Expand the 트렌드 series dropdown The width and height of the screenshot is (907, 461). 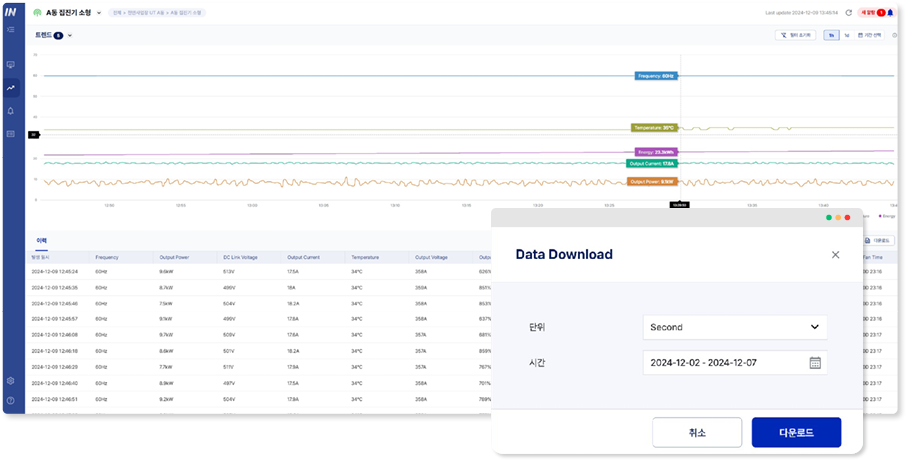click(x=70, y=35)
